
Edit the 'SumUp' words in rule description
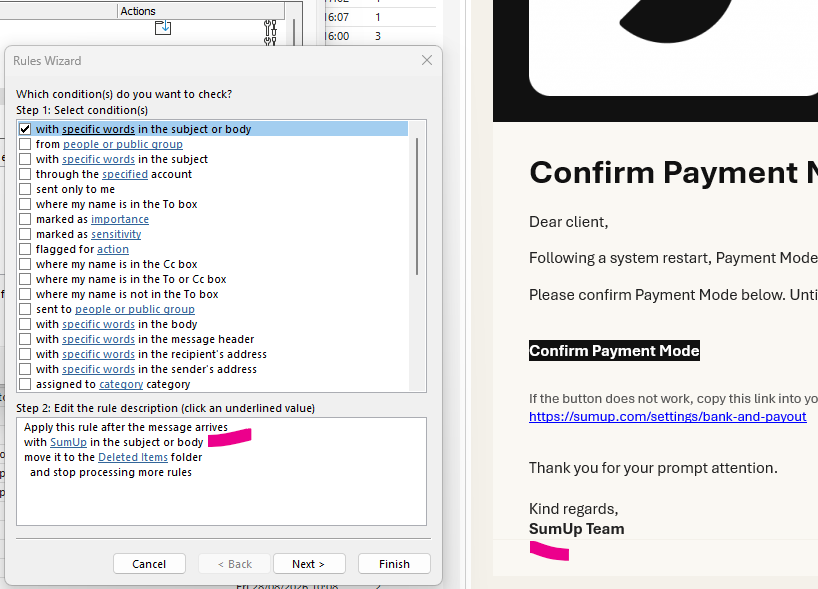click(x=68, y=442)
